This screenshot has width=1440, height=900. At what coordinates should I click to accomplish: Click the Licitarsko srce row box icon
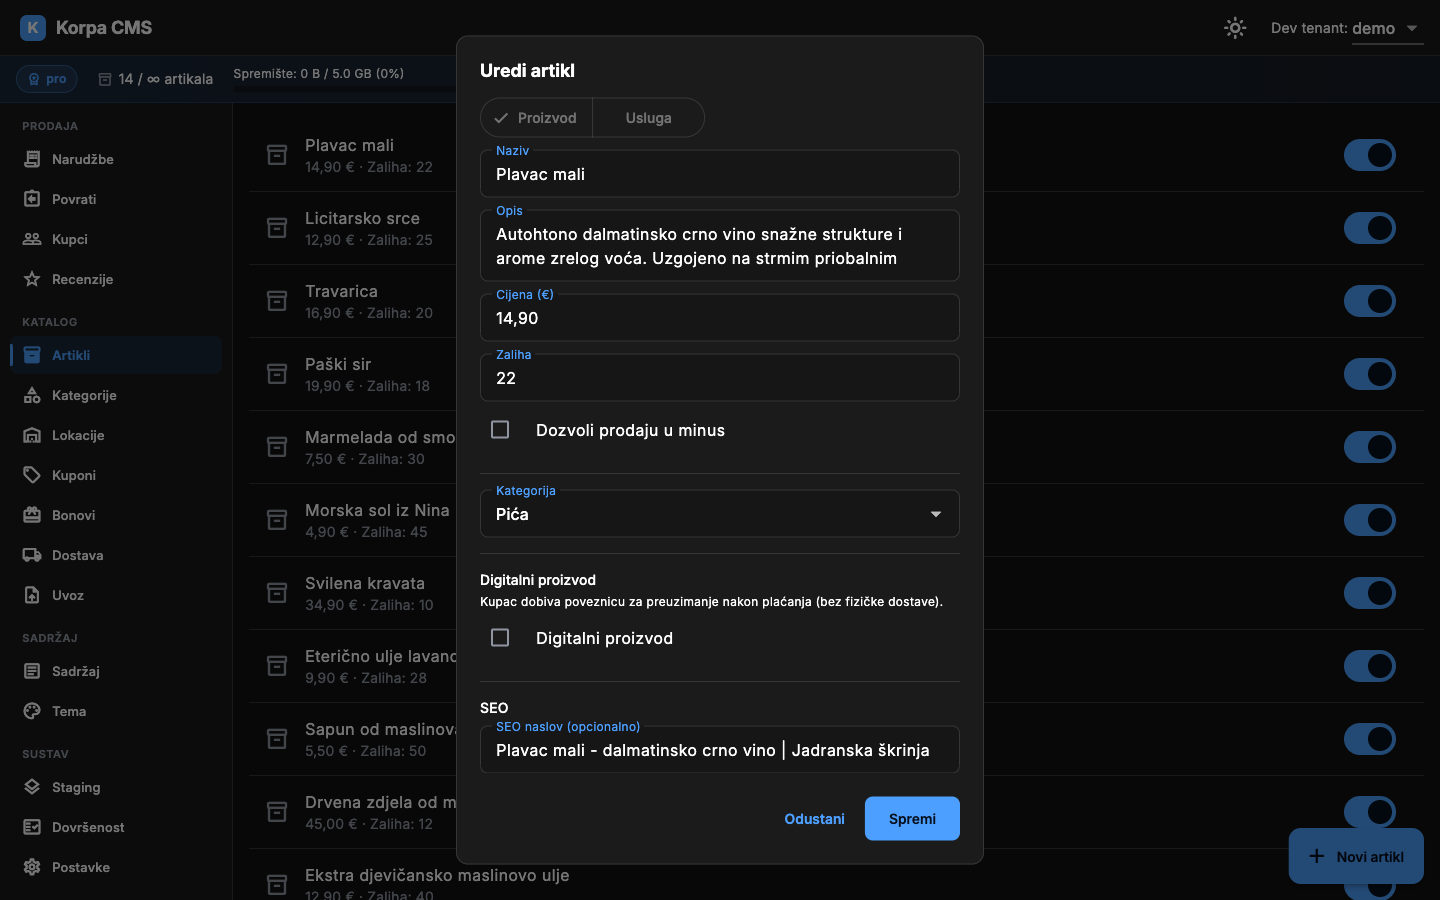[x=277, y=228]
